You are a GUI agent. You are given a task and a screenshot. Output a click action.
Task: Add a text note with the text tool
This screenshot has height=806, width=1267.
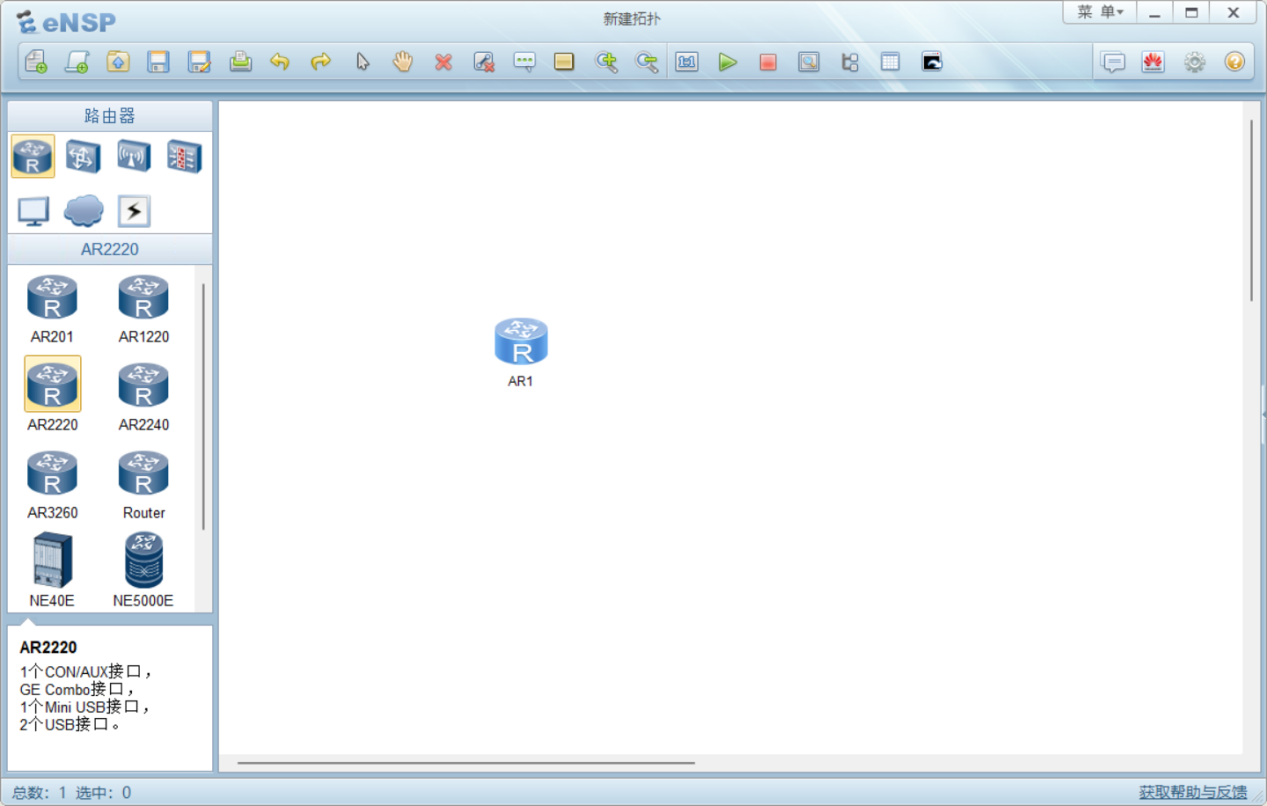tap(524, 62)
